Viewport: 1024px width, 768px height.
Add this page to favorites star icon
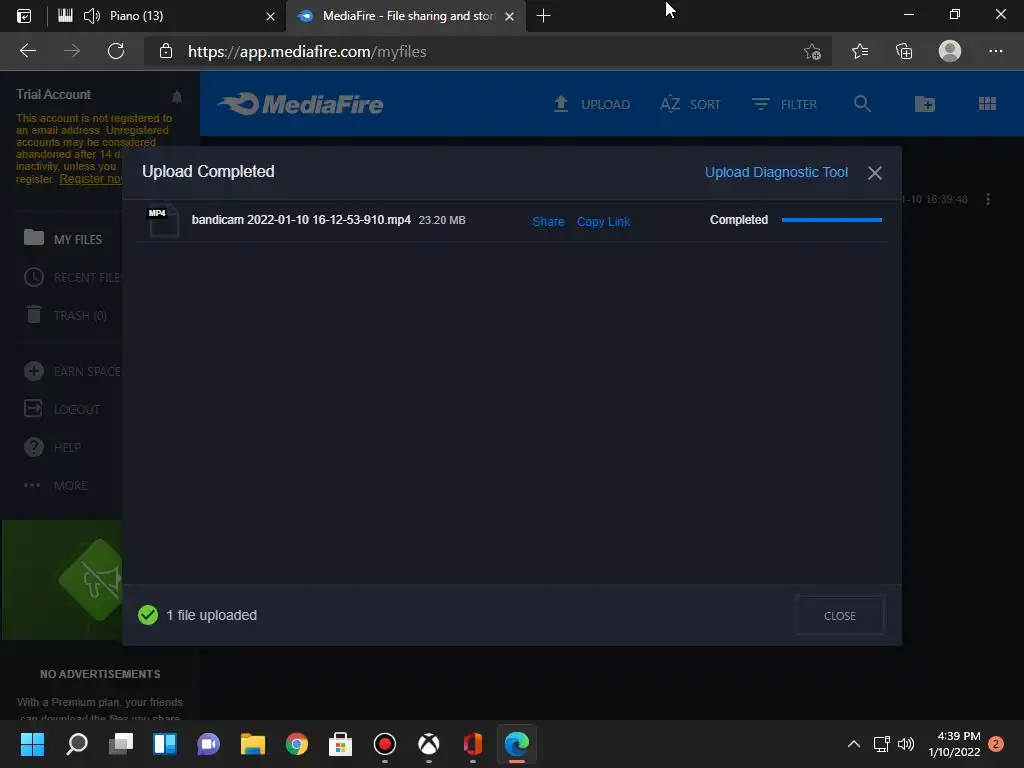pyautogui.click(x=812, y=51)
